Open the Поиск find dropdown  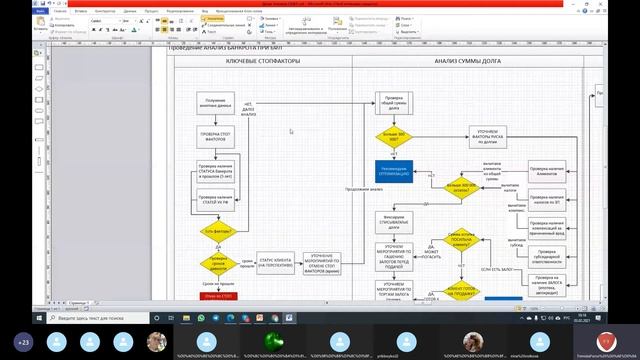(405, 19)
